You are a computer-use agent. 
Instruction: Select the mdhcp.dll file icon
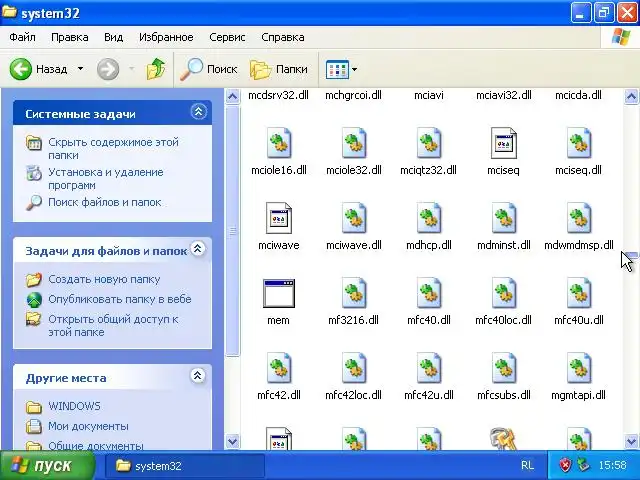tap(429, 218)
